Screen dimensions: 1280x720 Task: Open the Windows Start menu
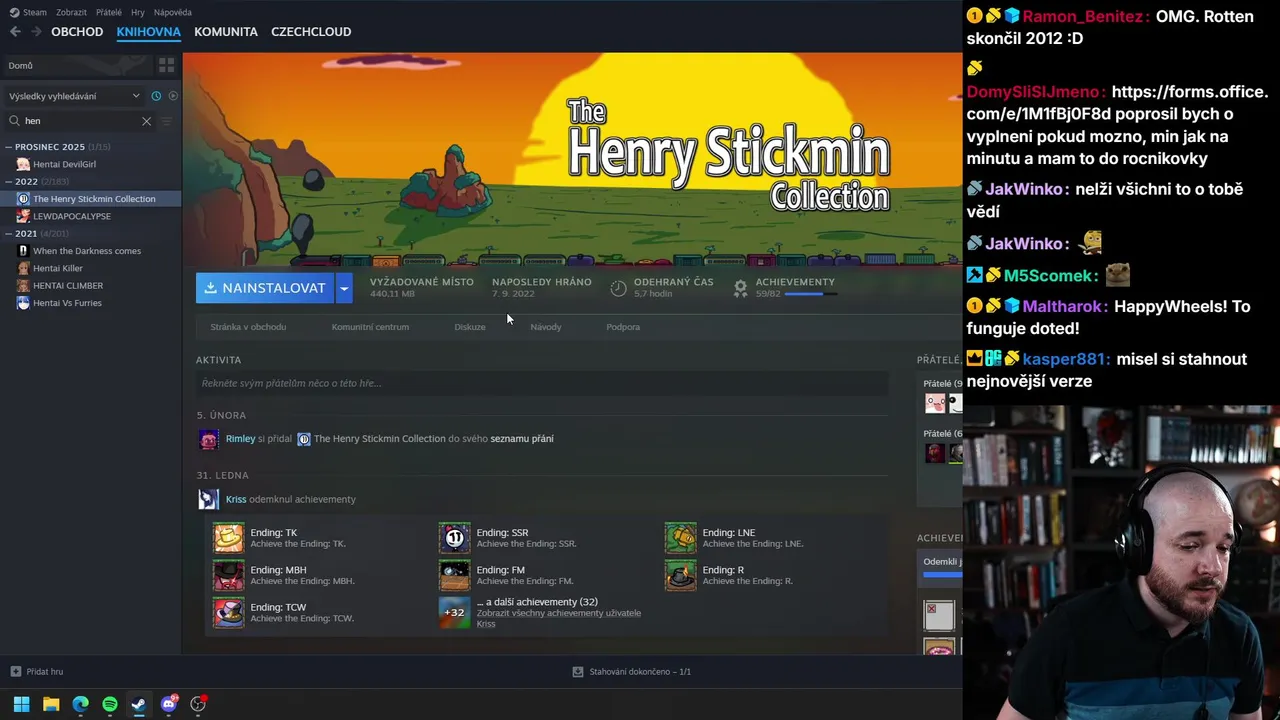pyautogui.click(x=21, y=704)
